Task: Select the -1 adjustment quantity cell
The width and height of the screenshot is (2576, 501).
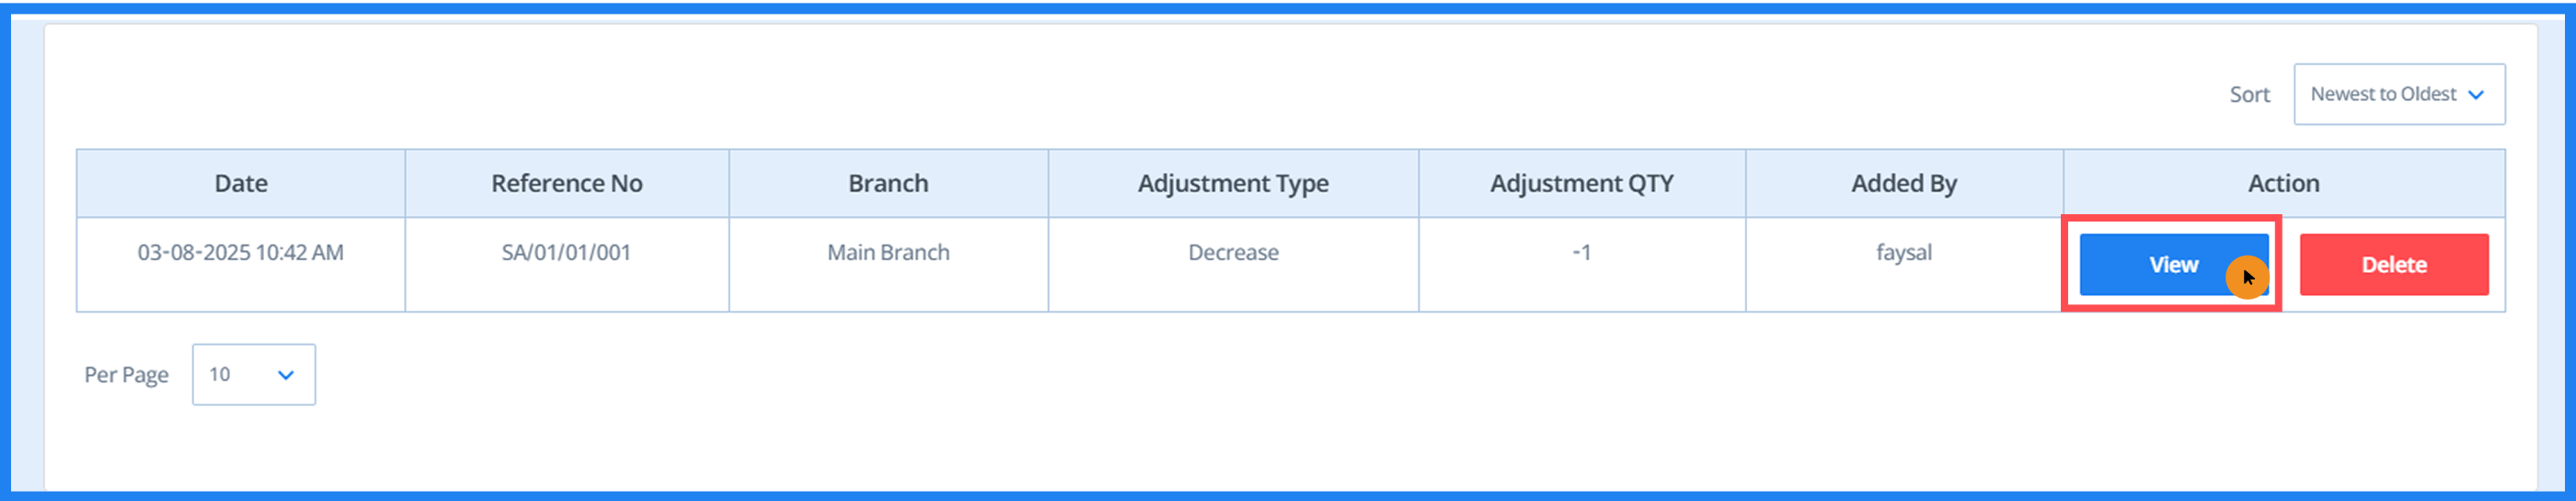Action: pos(1581,253)
